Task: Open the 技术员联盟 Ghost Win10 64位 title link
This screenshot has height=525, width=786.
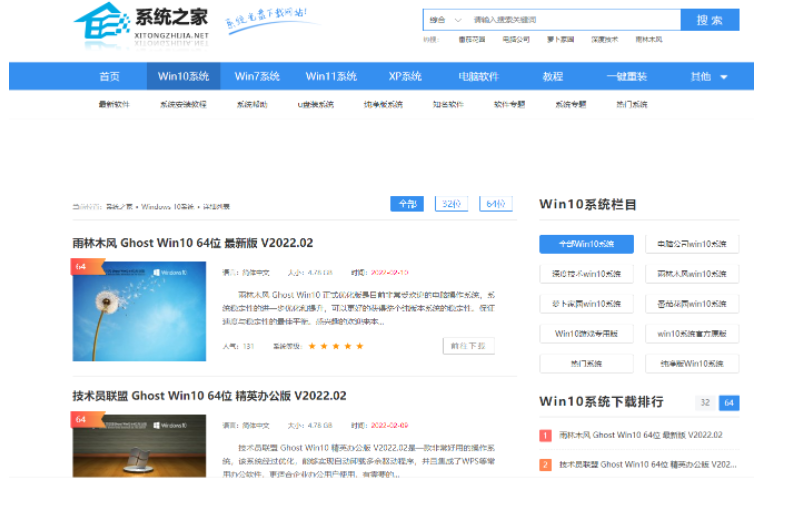Action: (209, 396)
